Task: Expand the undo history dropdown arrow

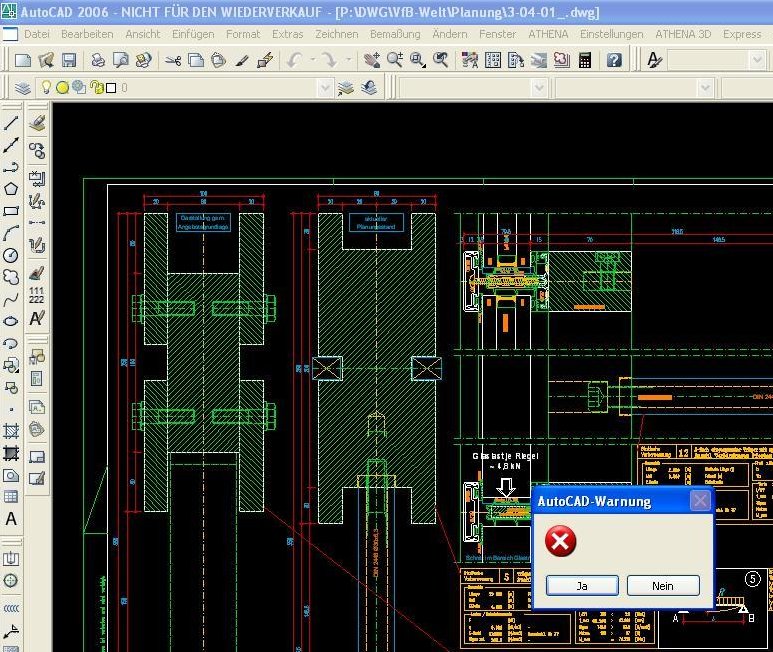Action: 313,60
